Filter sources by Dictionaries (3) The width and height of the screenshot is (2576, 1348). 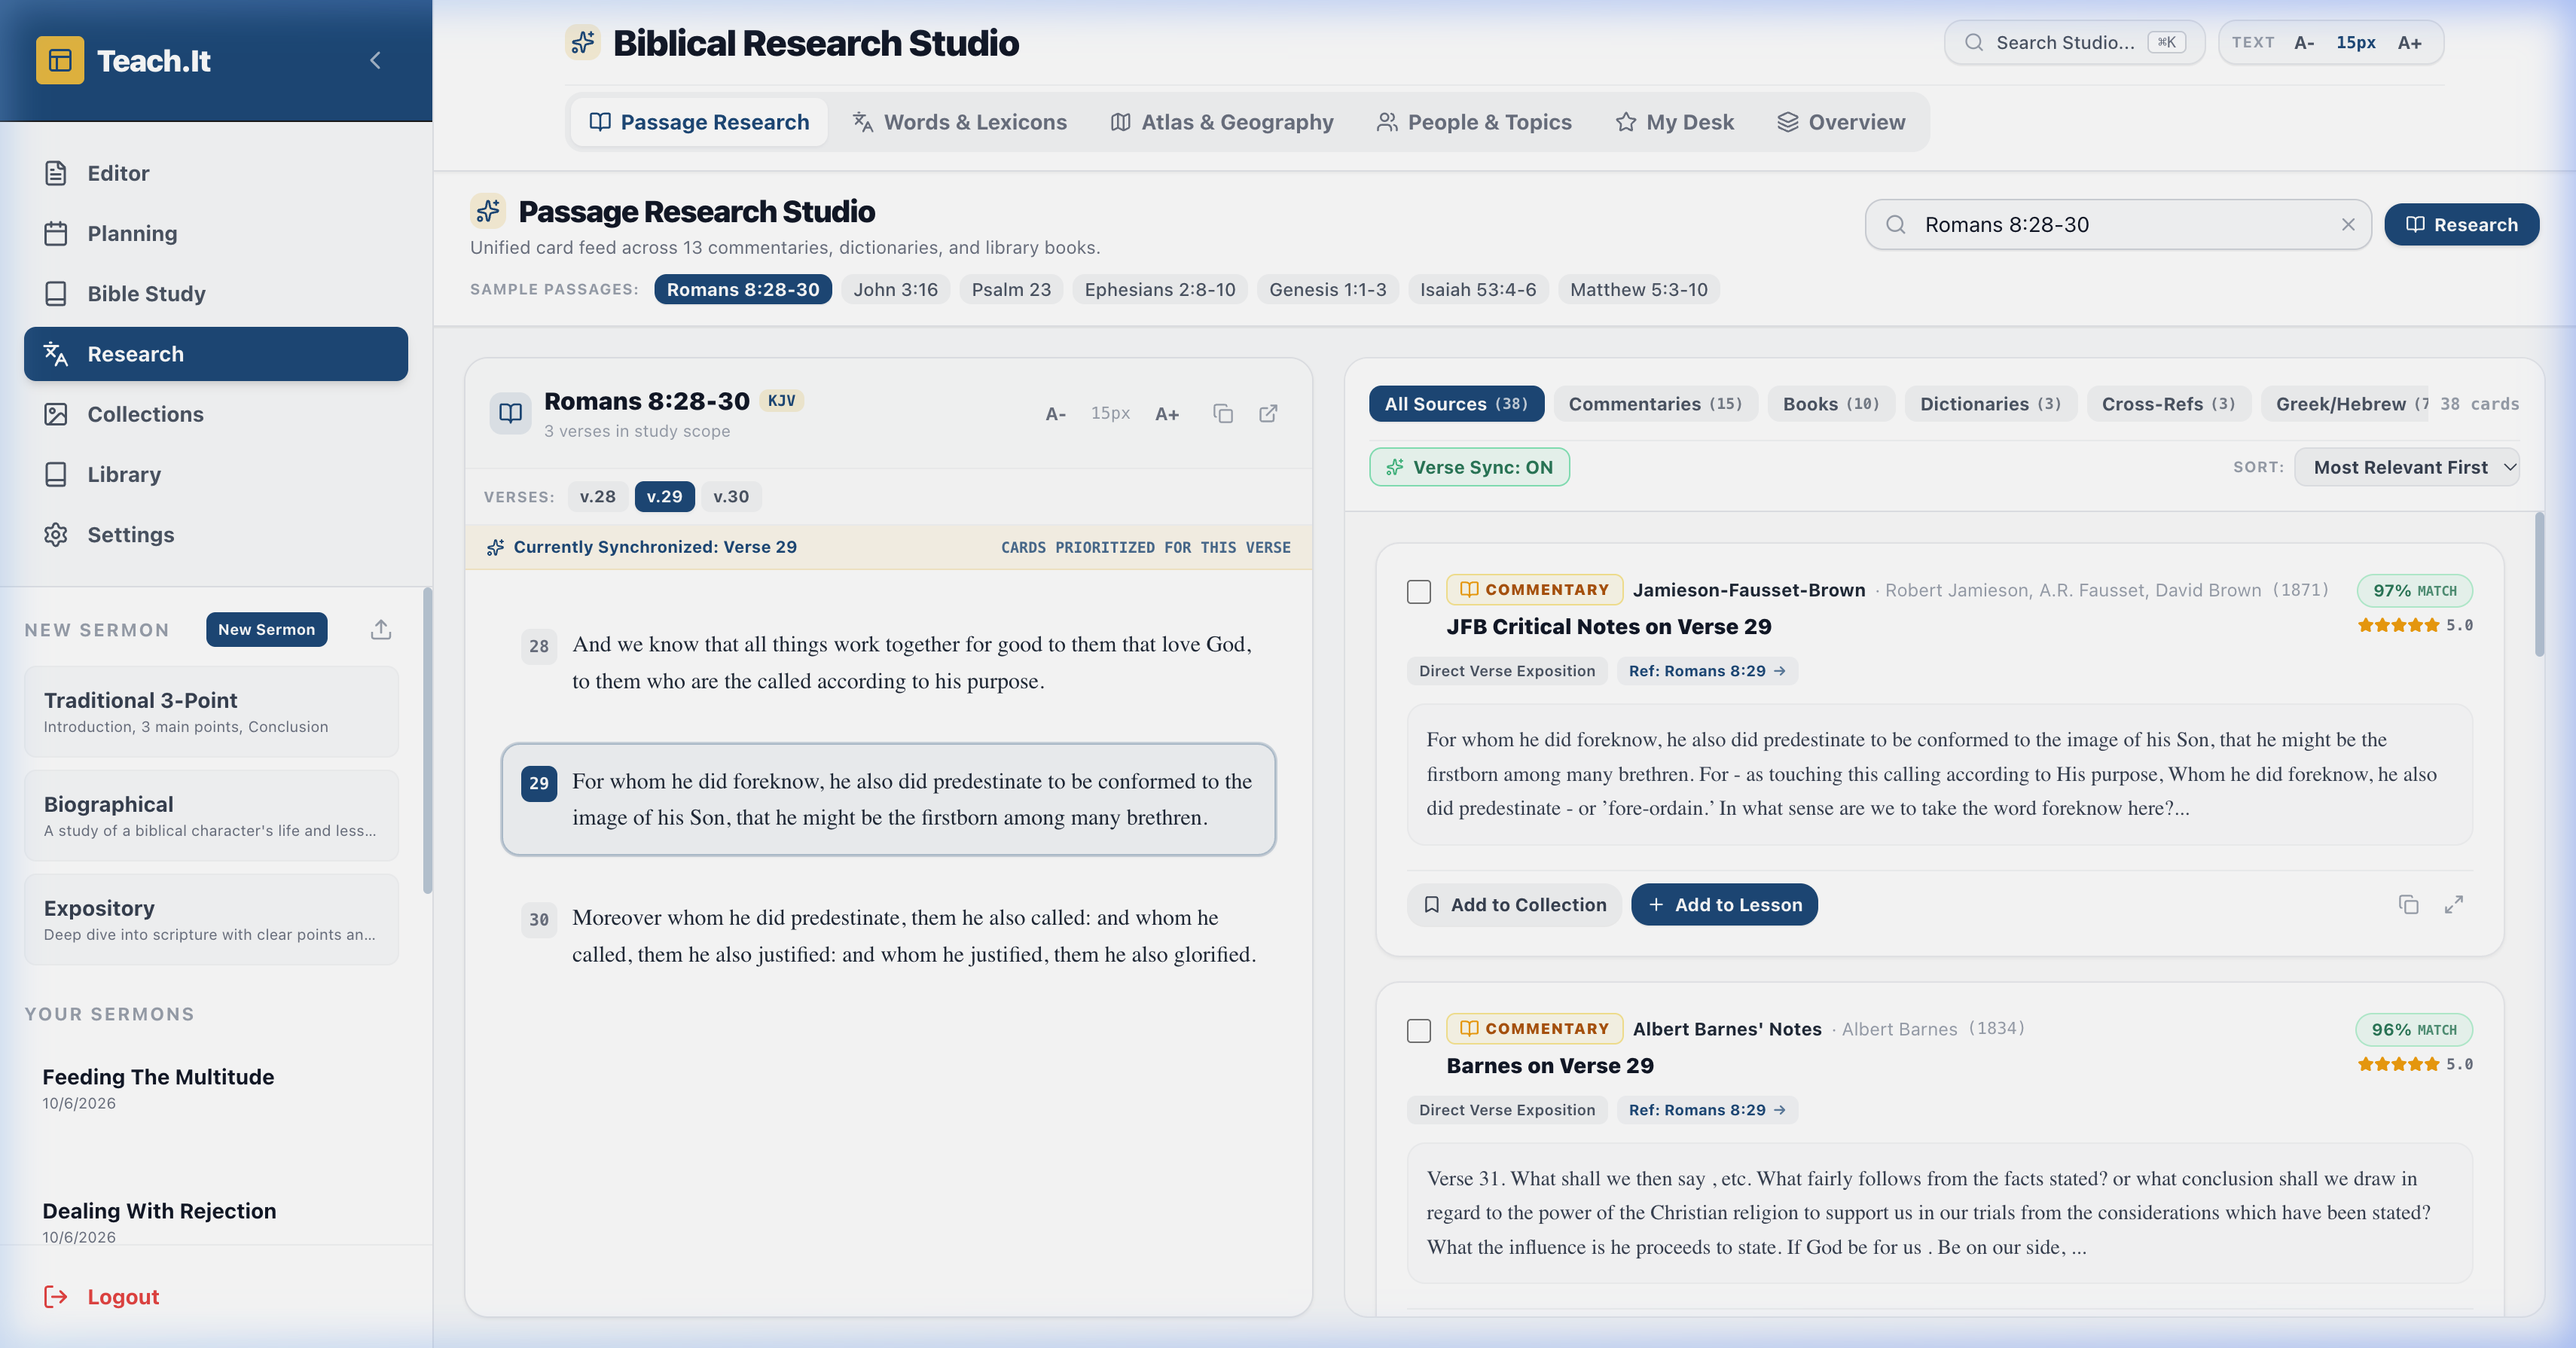[1990, 404]
